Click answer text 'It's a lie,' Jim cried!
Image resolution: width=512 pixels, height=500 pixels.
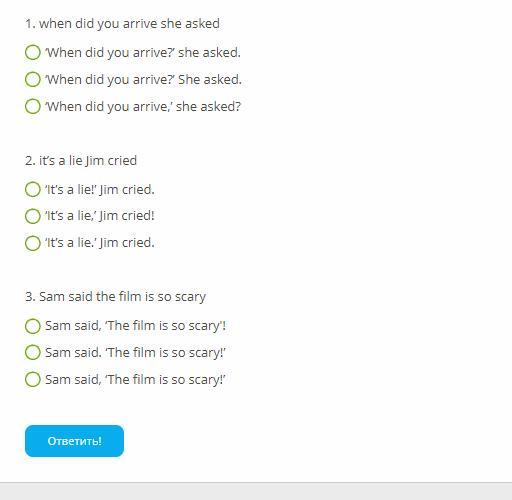100,216
